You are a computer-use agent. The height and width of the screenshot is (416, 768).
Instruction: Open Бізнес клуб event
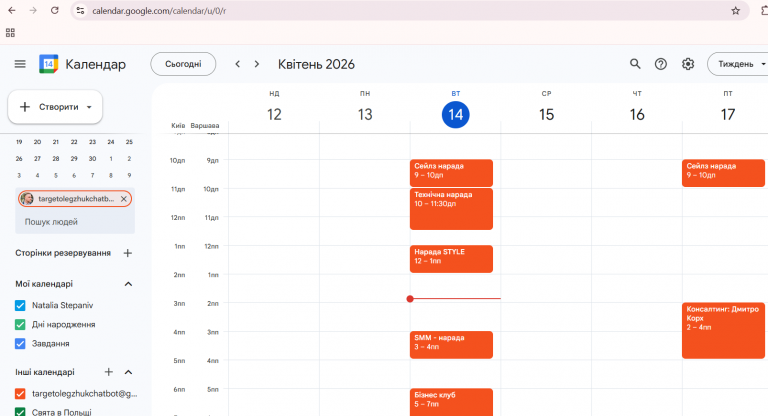(451, 402)
